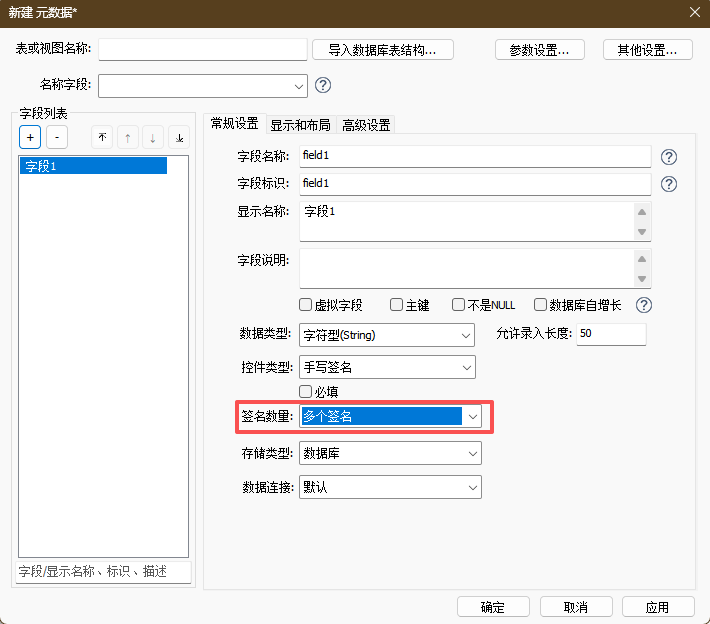
Task: Click scroll down arrow in 显示名称 box
Action: tap(642, 232)
